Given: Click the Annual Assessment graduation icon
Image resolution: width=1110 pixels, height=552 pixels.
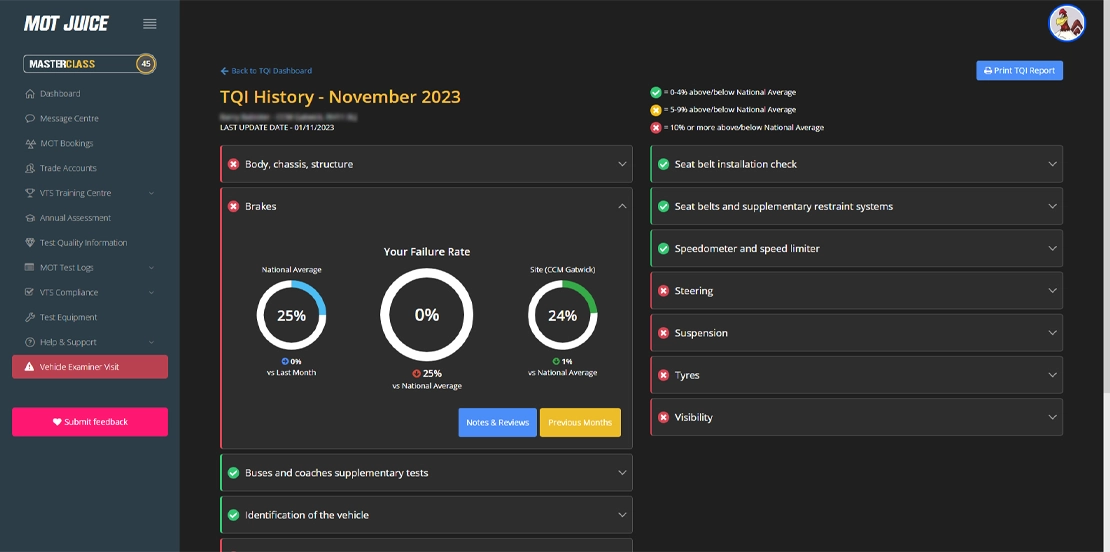Looking at the screenshot, I should (30, 218).
